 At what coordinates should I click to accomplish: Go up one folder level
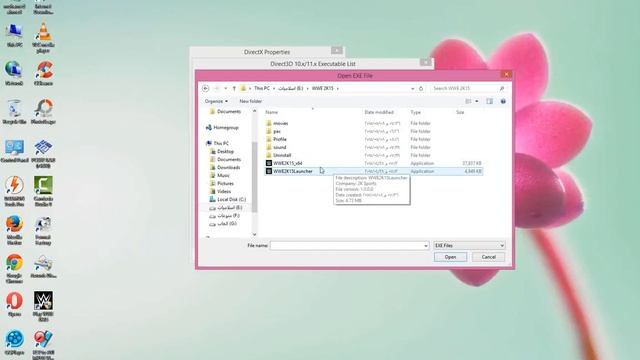(x=234, y=89)
